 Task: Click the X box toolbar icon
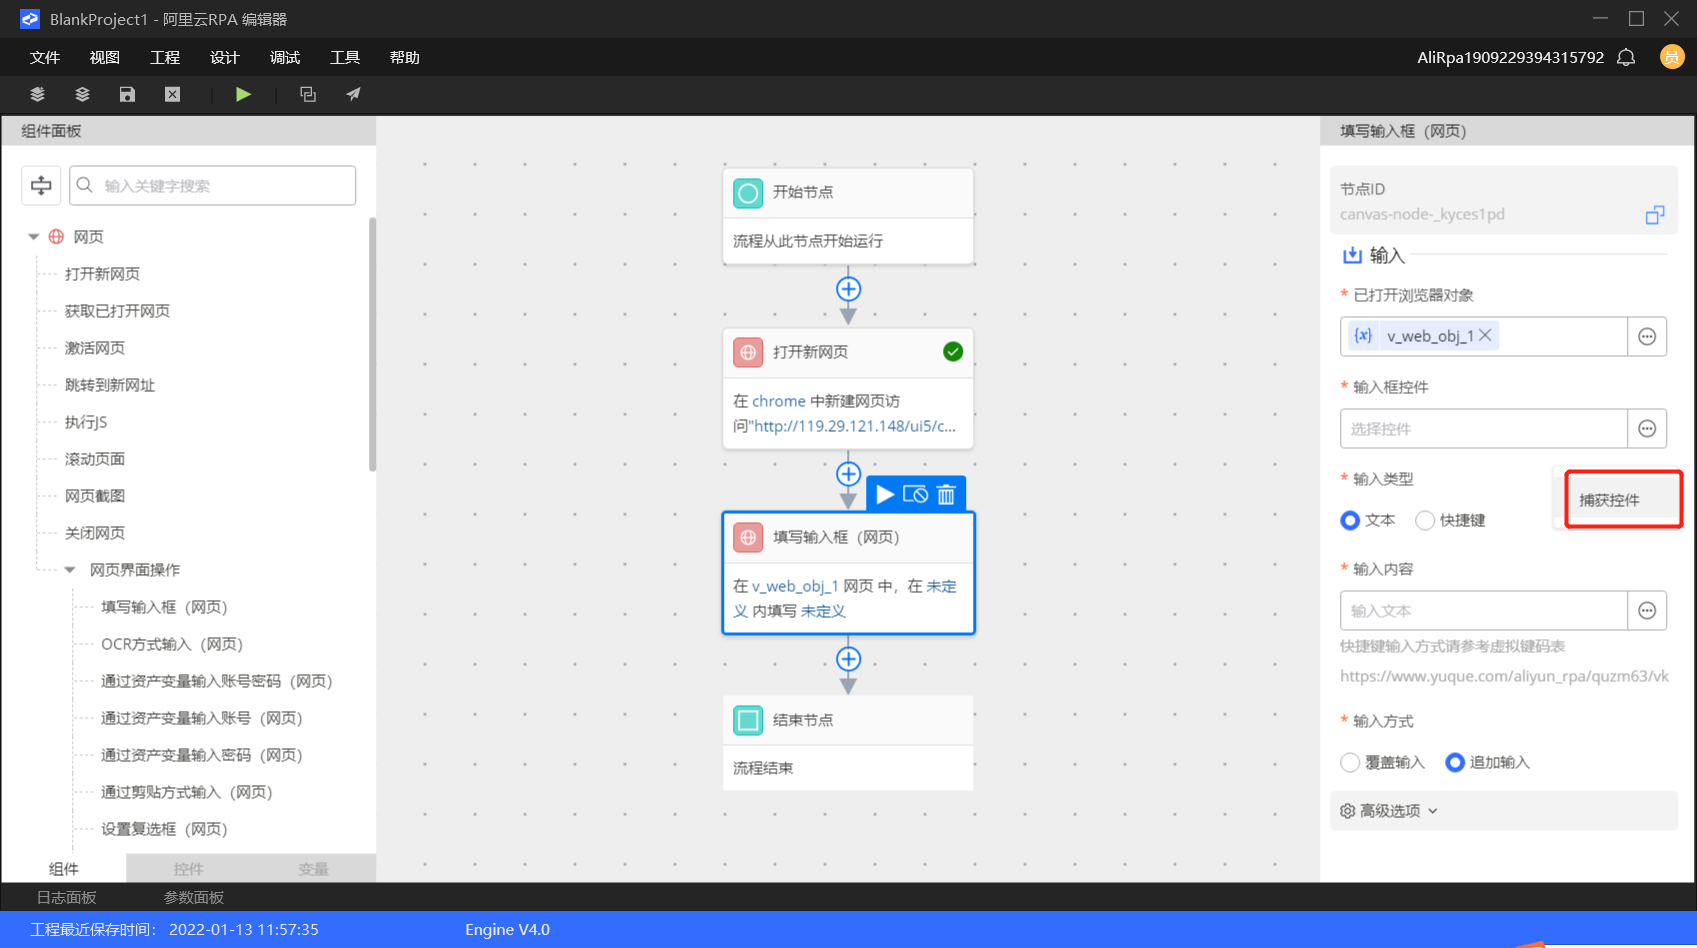(x=172, y=94)
